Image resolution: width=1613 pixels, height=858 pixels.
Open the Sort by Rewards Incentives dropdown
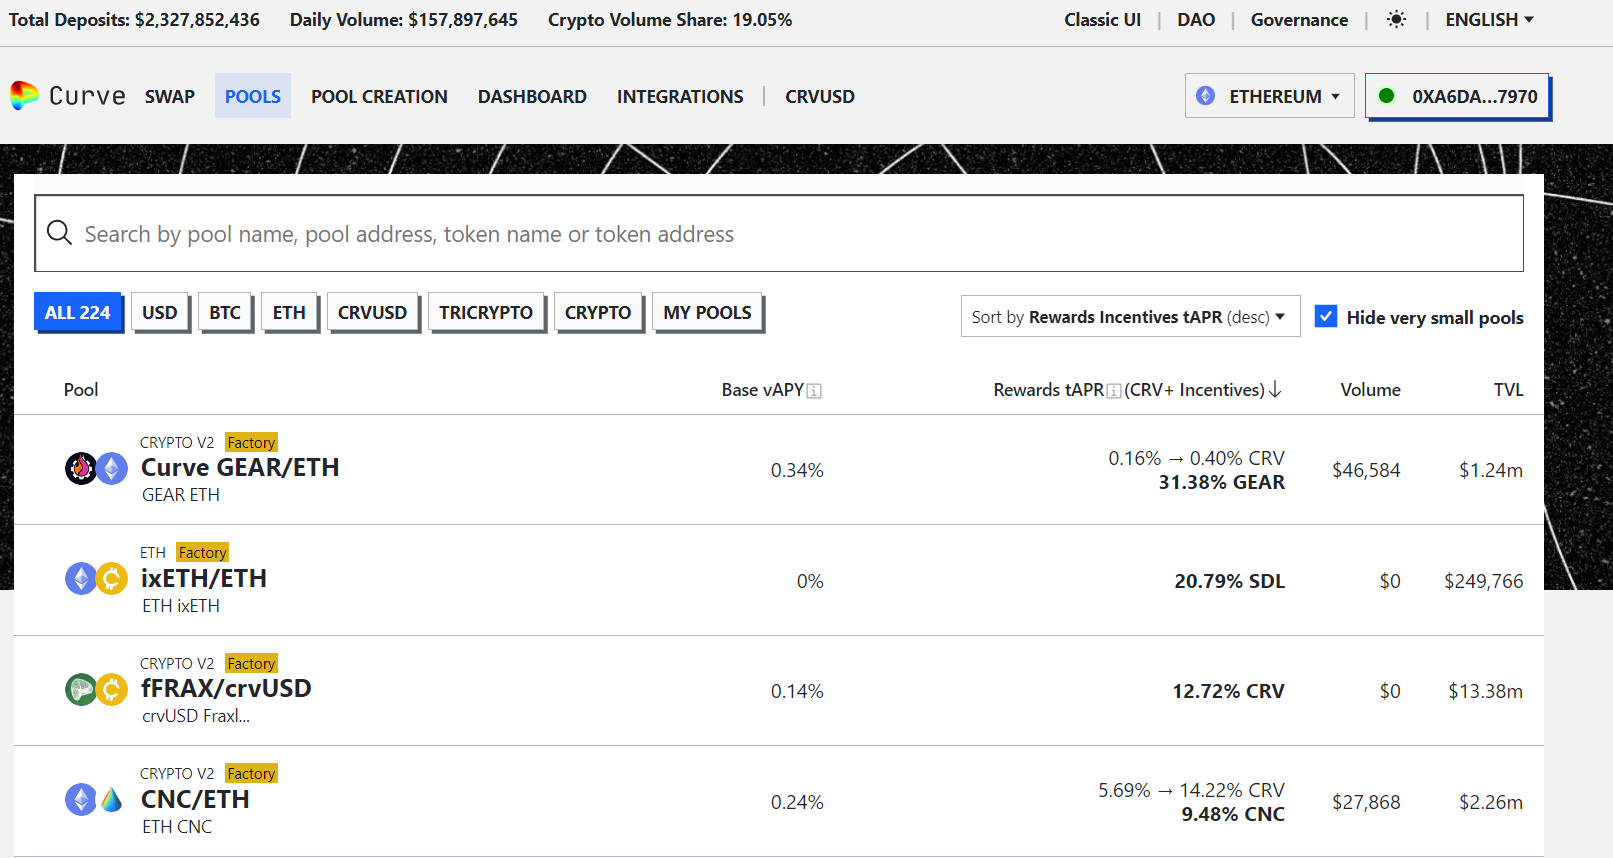pos(1130,316)
